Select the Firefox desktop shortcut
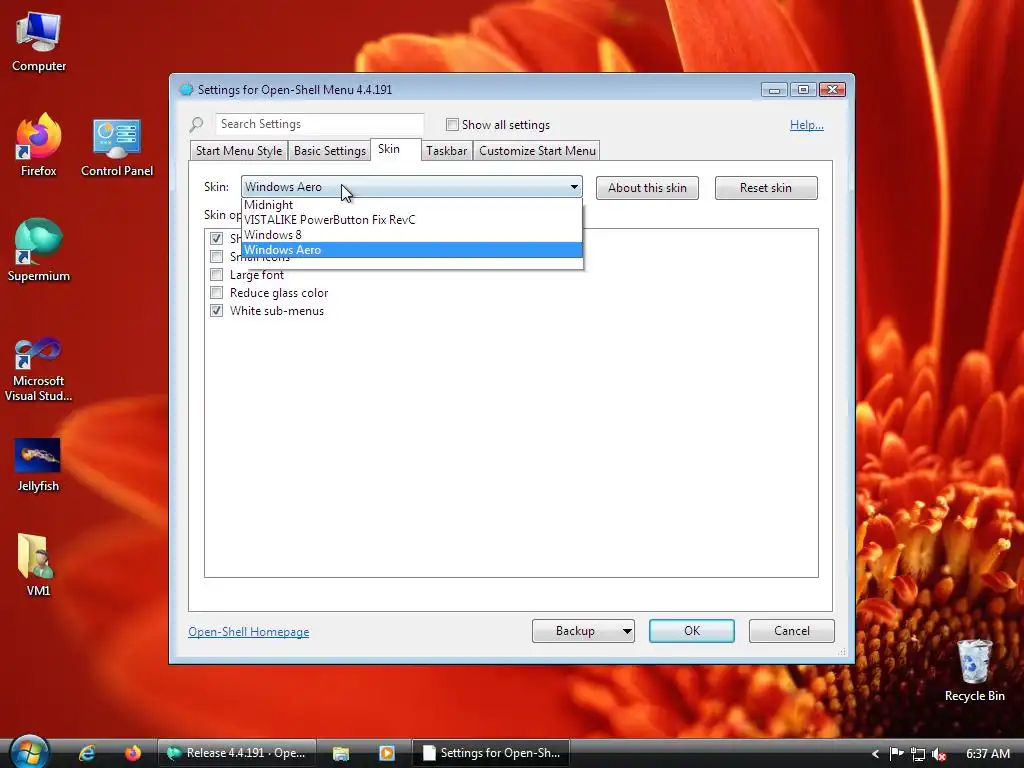 click(x=39, y=145)
